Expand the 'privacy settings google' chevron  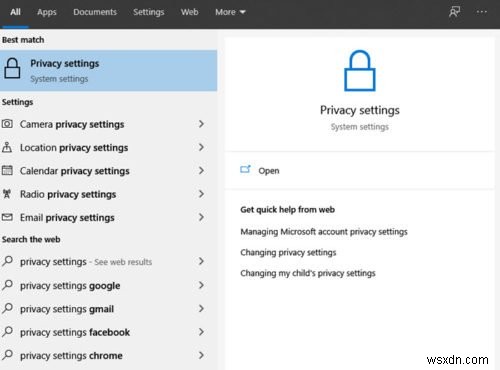[x=201, y=285]
